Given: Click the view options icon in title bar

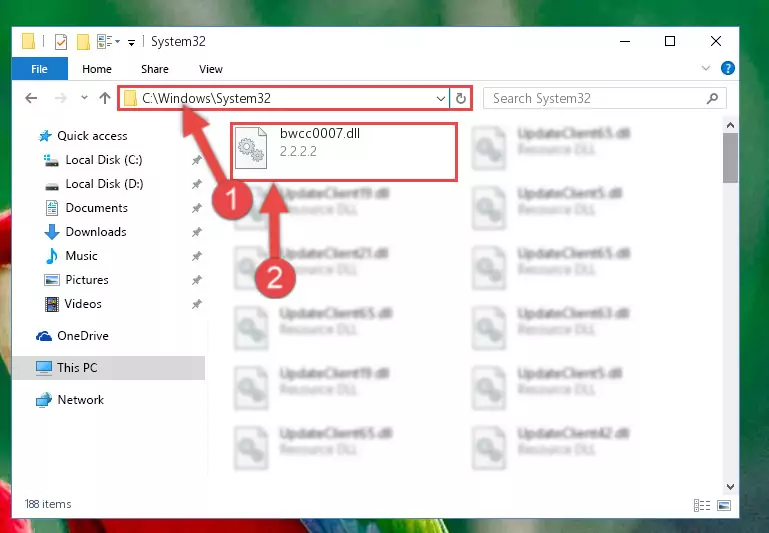Looking at the screenshot, I should click(x=105, y=42).
